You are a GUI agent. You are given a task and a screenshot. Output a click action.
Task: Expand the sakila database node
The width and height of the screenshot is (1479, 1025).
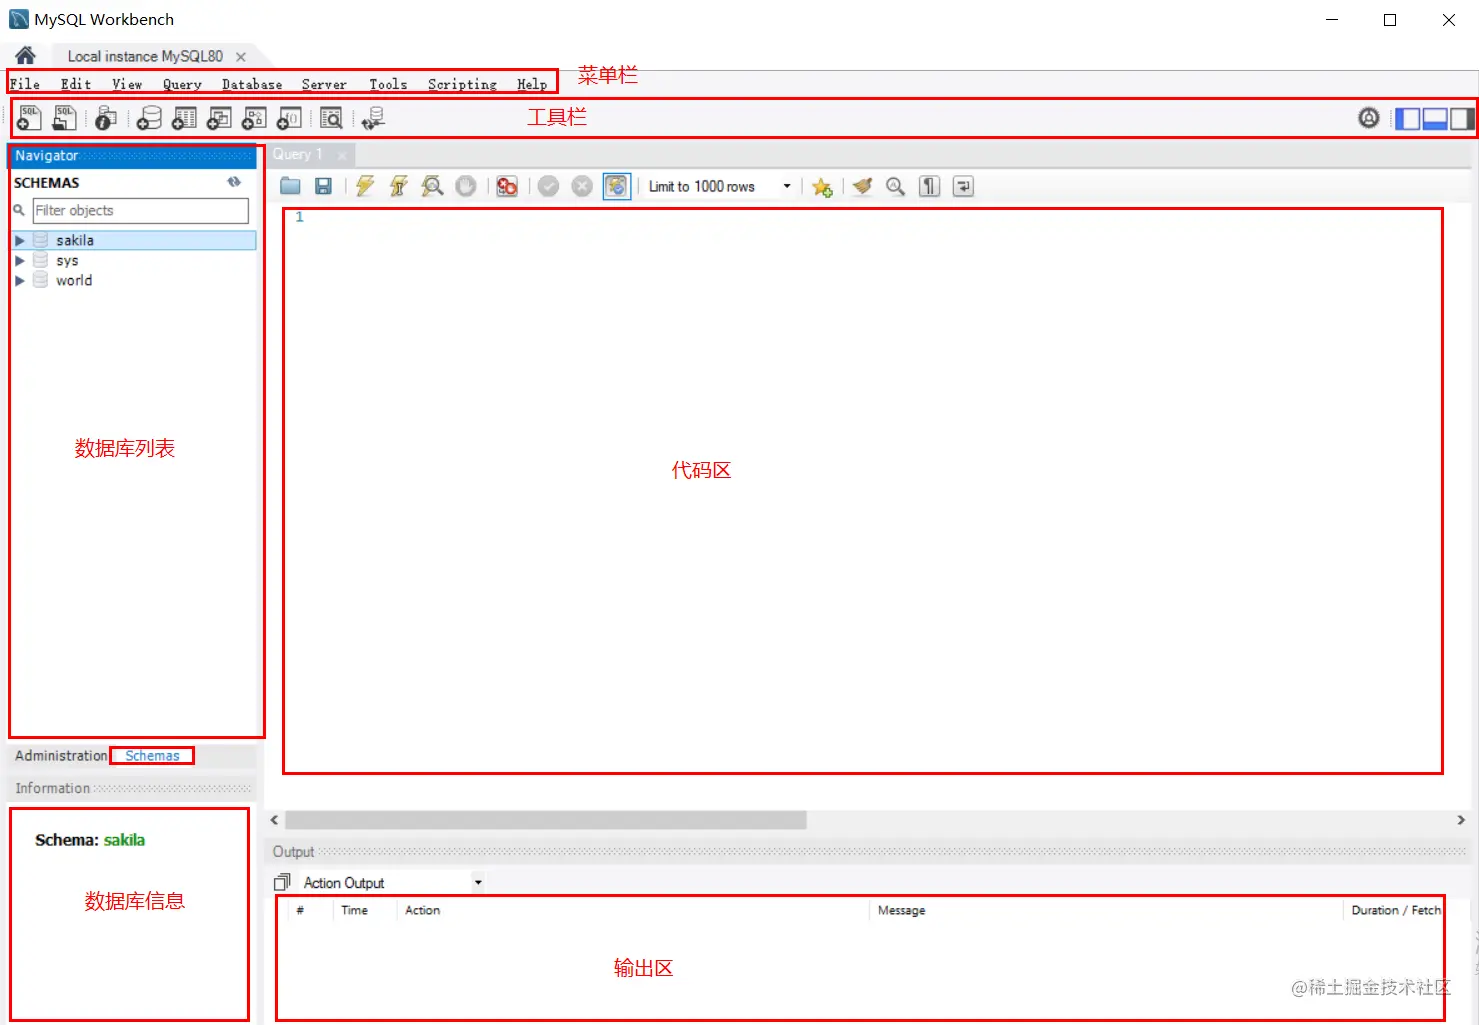(21, 240)
